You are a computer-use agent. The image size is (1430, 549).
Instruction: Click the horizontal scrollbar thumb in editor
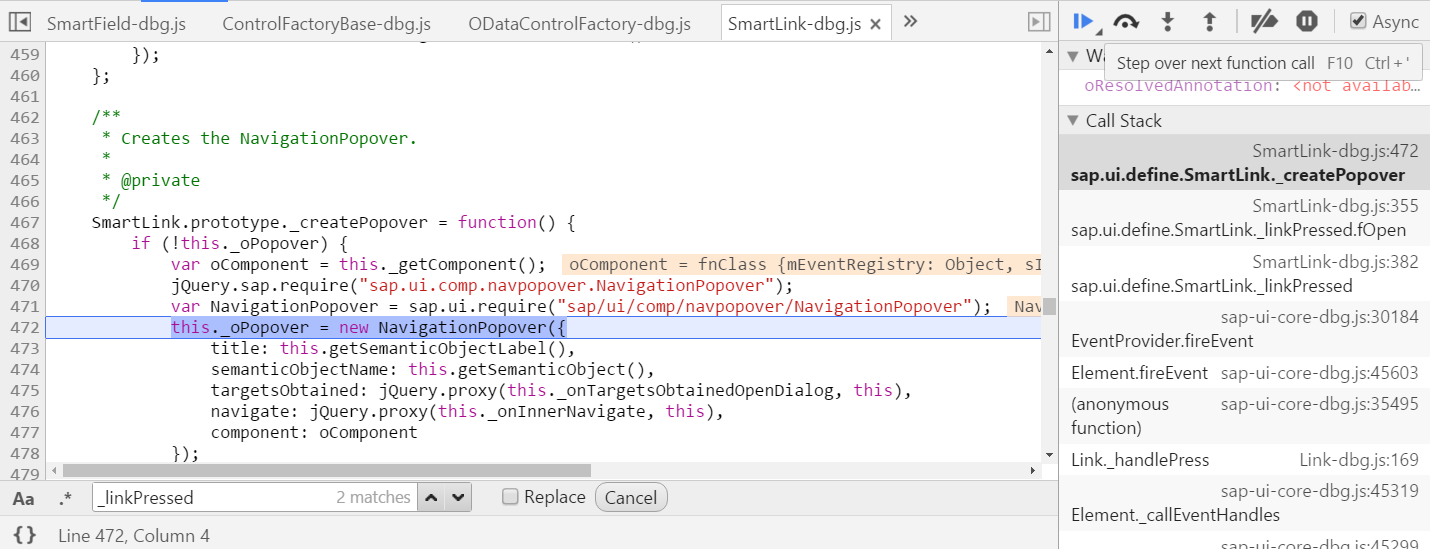click(x=326, y=470)
